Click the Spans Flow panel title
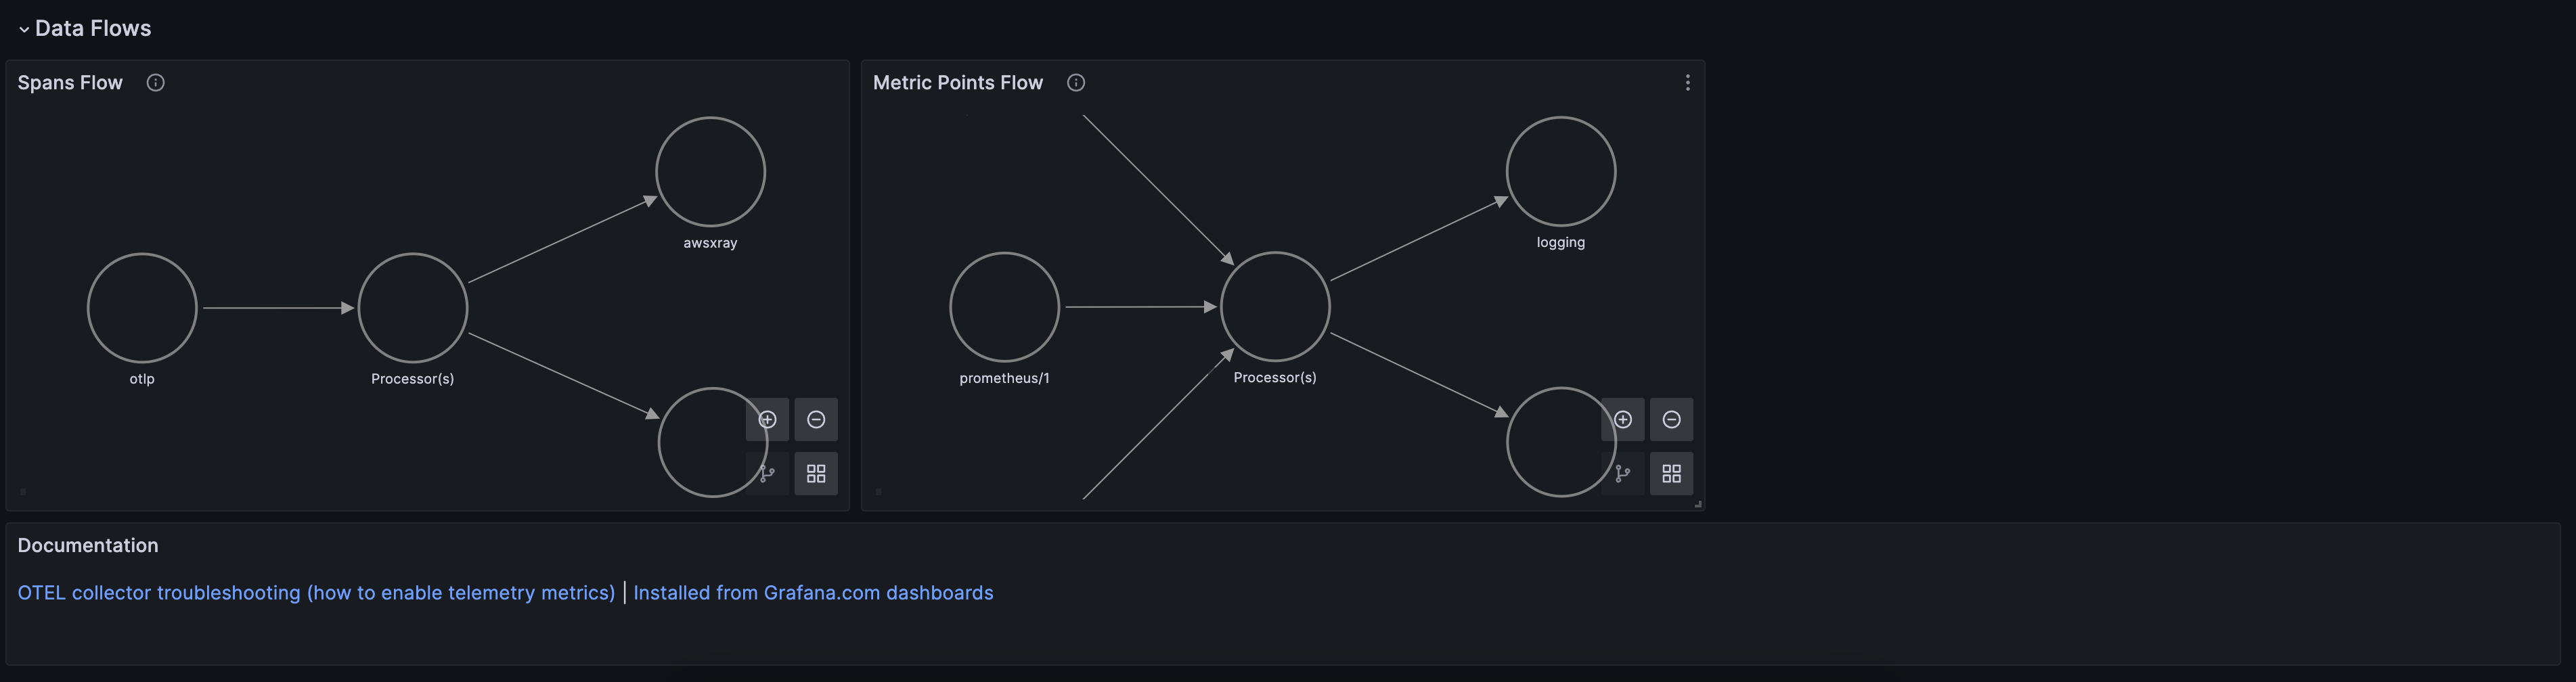This screenshot has width=2576, height=682. [70, 83]
